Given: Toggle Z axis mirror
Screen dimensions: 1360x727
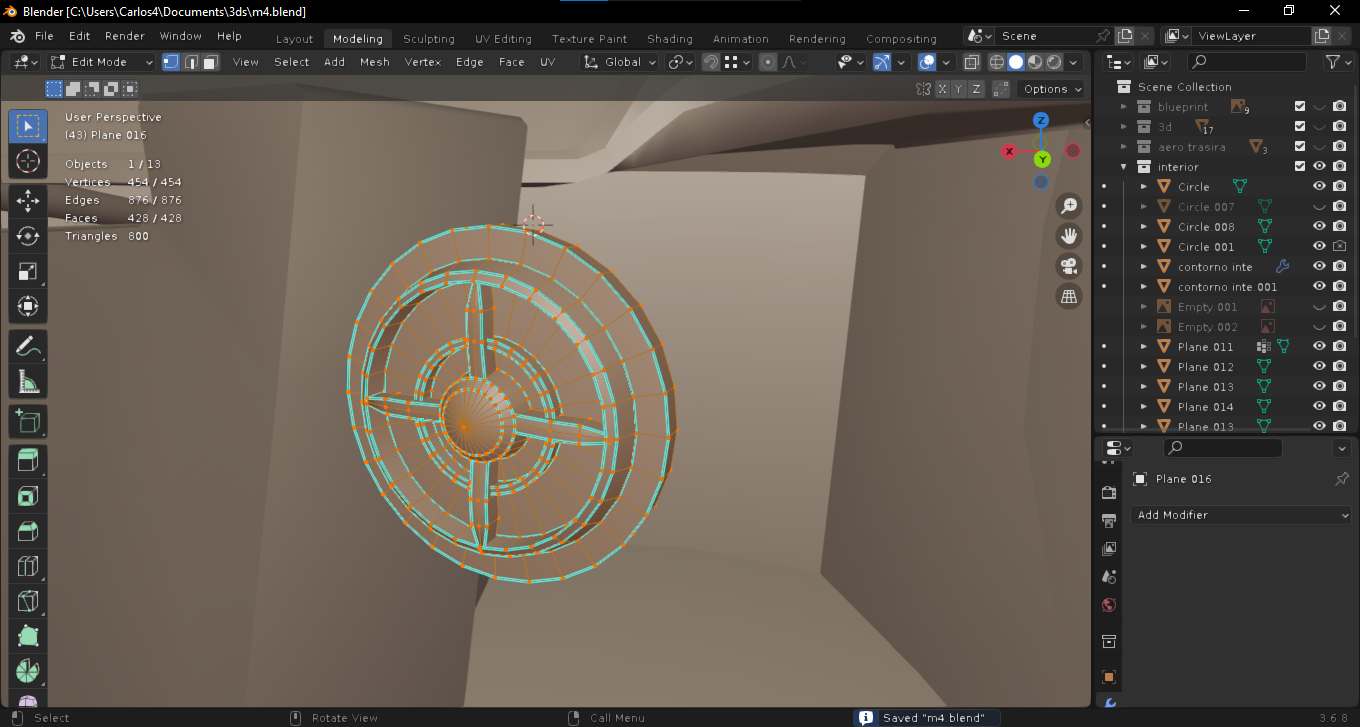Looking at the screenshot, I should (977, 89).
